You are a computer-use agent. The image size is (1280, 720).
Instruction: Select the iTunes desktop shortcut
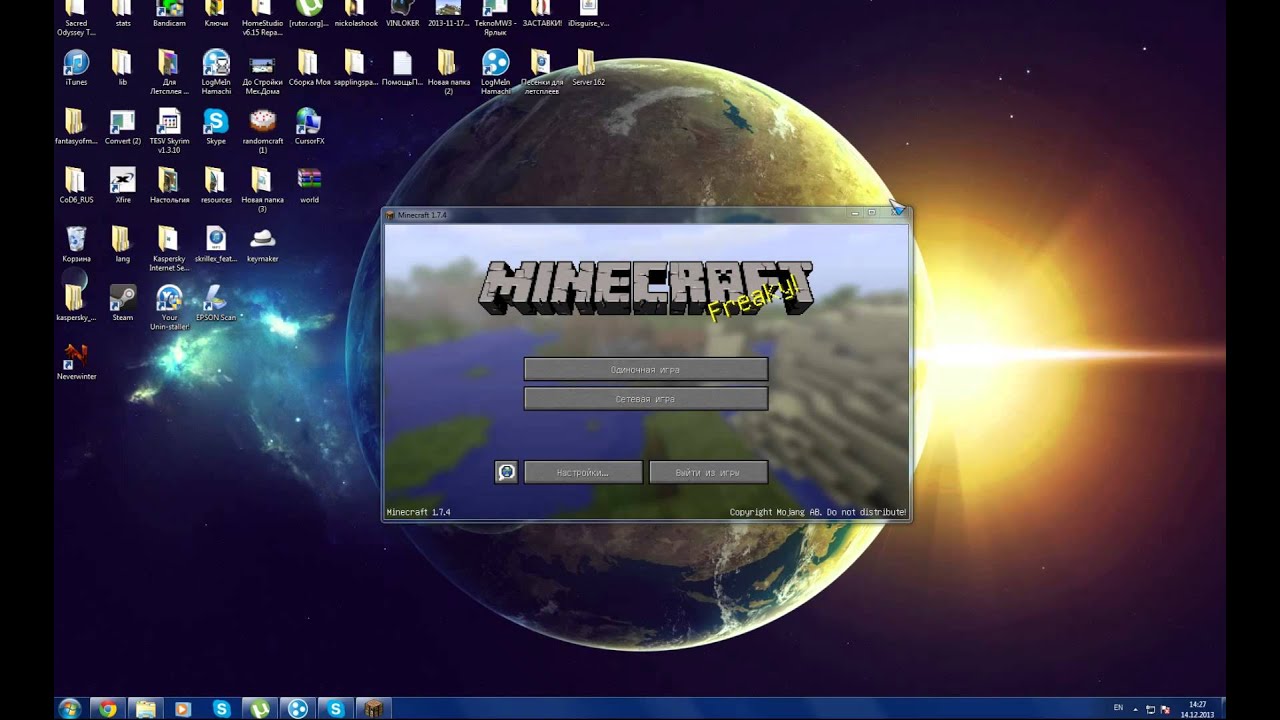[x=76, y=68]
